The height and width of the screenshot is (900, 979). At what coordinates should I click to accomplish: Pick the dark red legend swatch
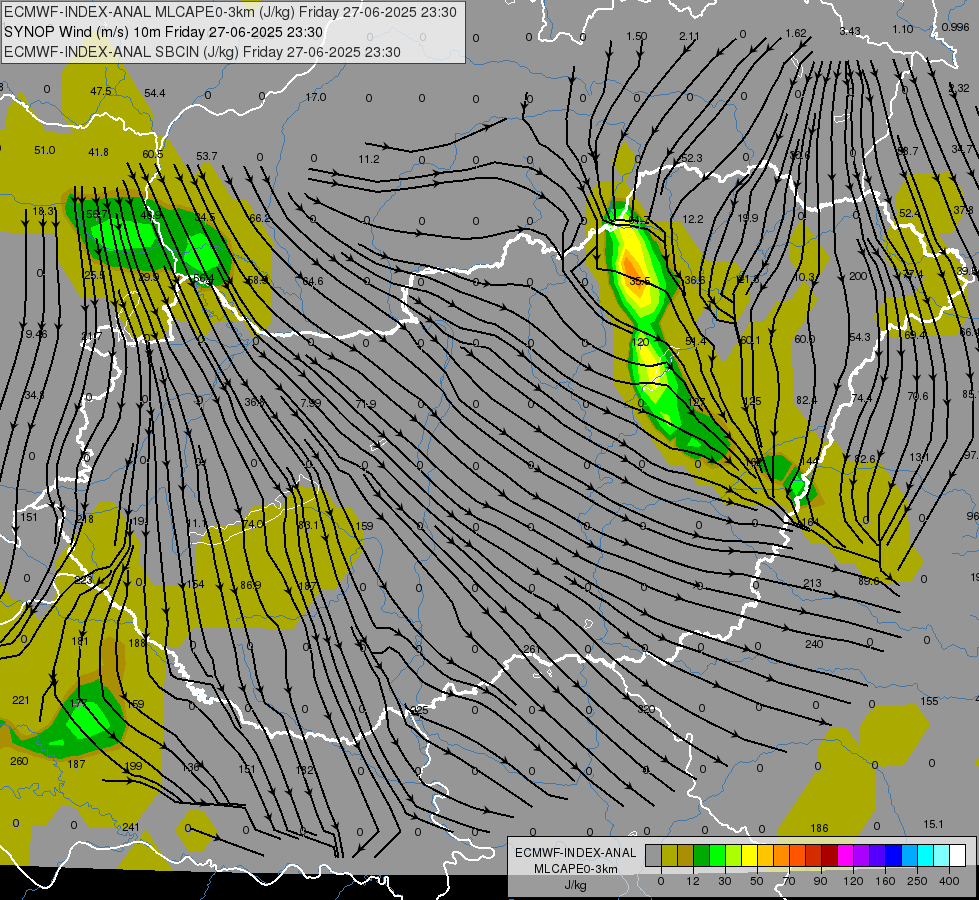[830, 855]
